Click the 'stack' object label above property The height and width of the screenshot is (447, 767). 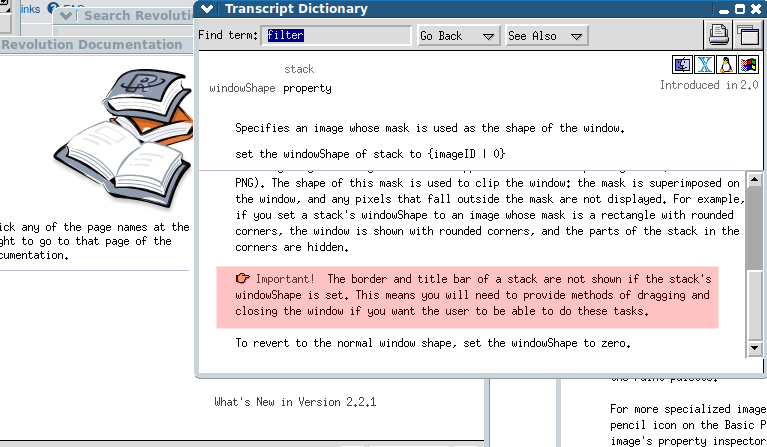point(299,69)
